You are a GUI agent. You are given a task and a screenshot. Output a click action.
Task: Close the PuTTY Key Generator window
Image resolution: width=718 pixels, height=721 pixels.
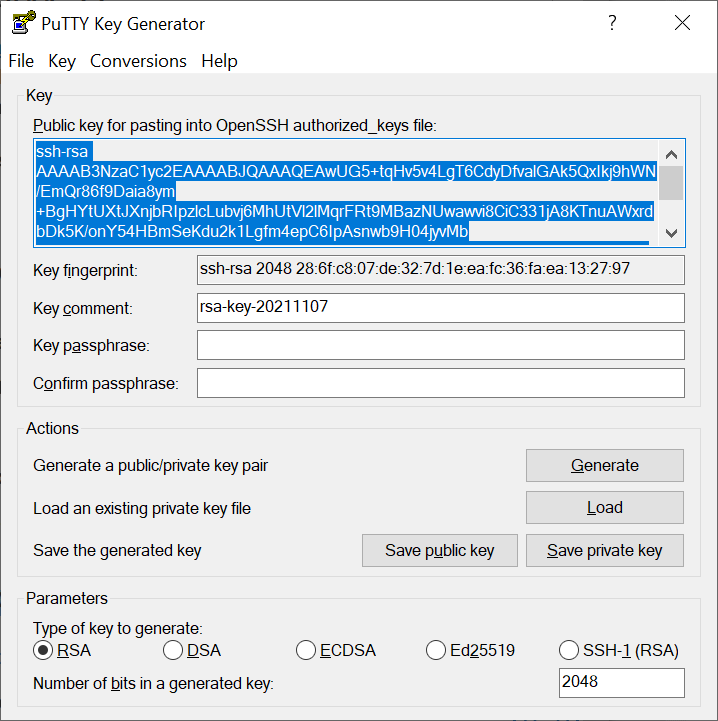tap(682, 23)
